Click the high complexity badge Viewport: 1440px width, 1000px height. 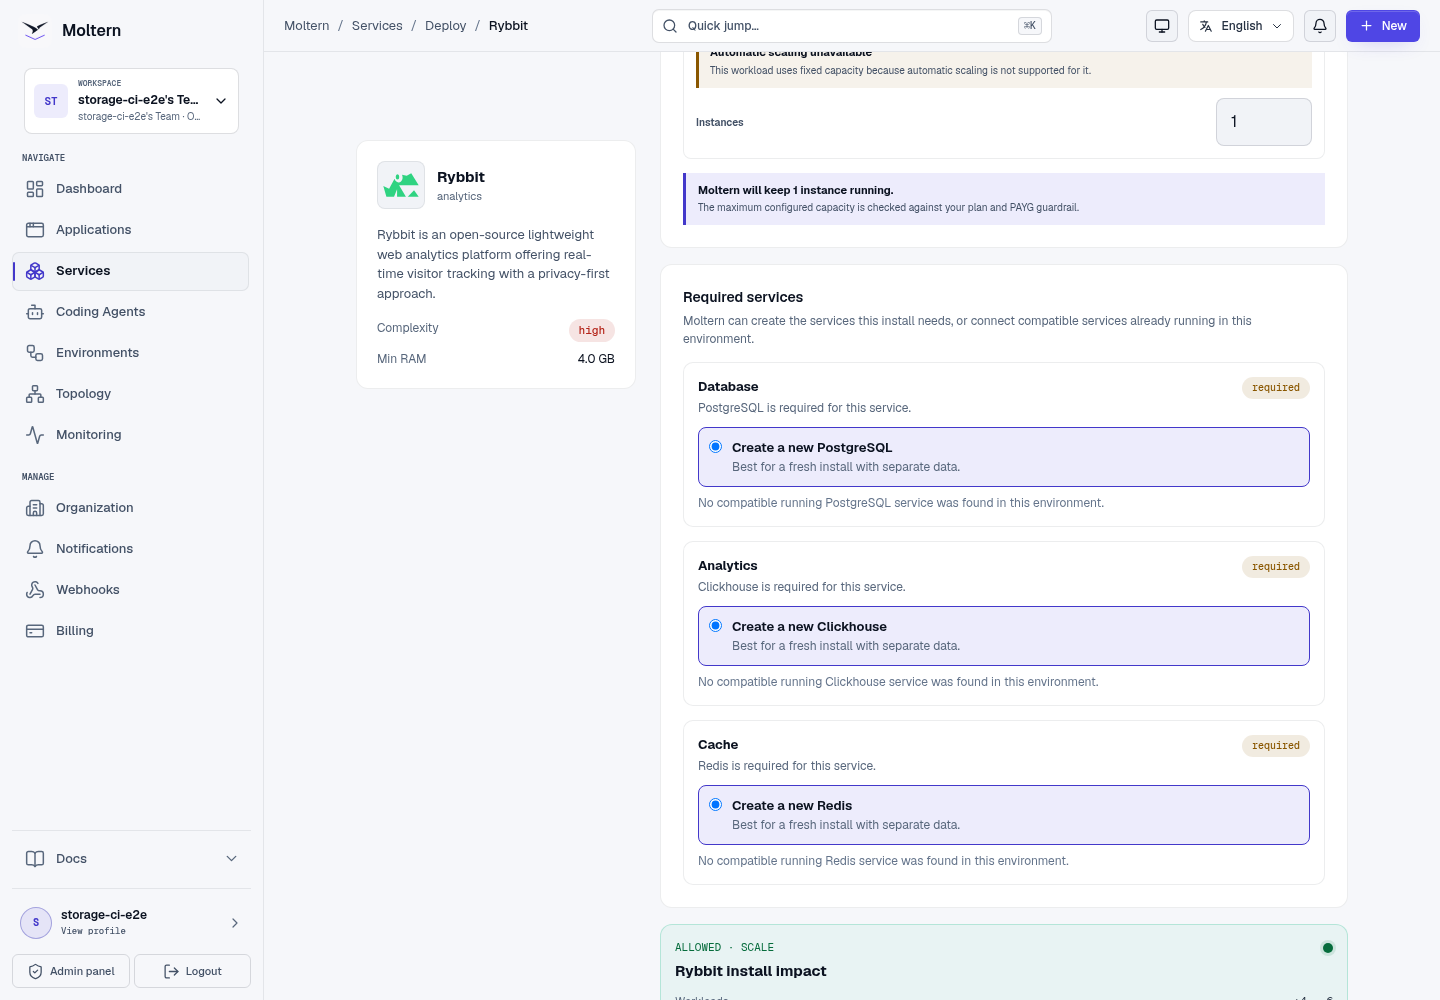pos(592,331)
